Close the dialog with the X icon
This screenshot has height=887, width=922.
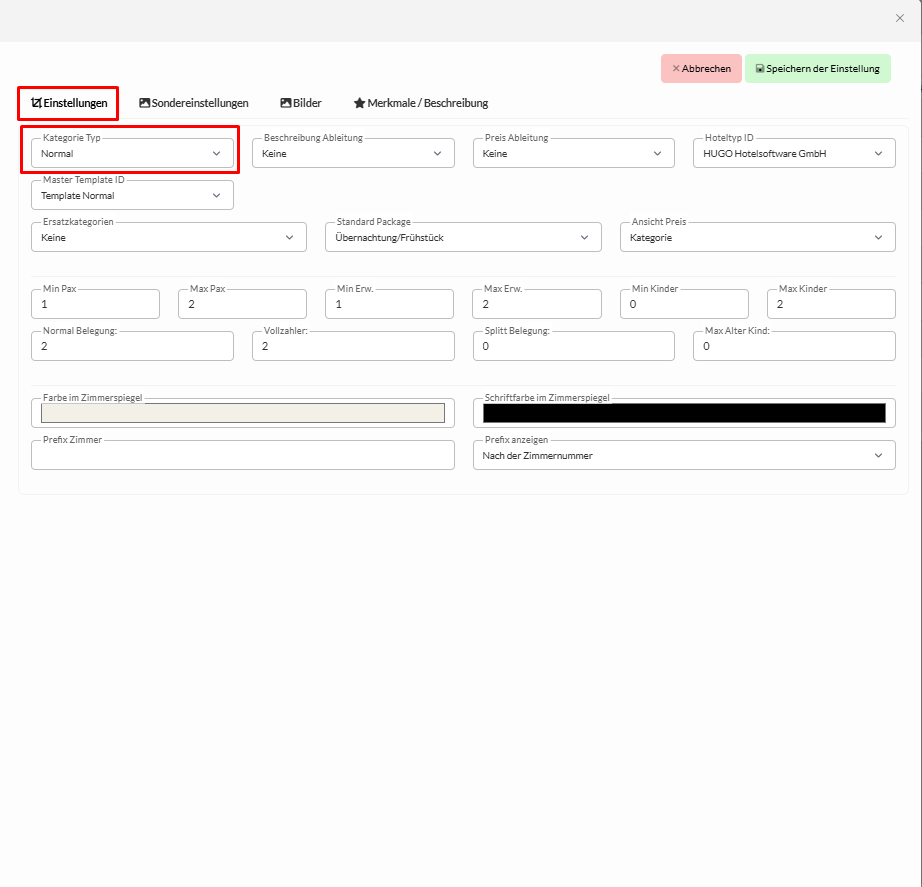pyautogui.click(x=899, y=18)
